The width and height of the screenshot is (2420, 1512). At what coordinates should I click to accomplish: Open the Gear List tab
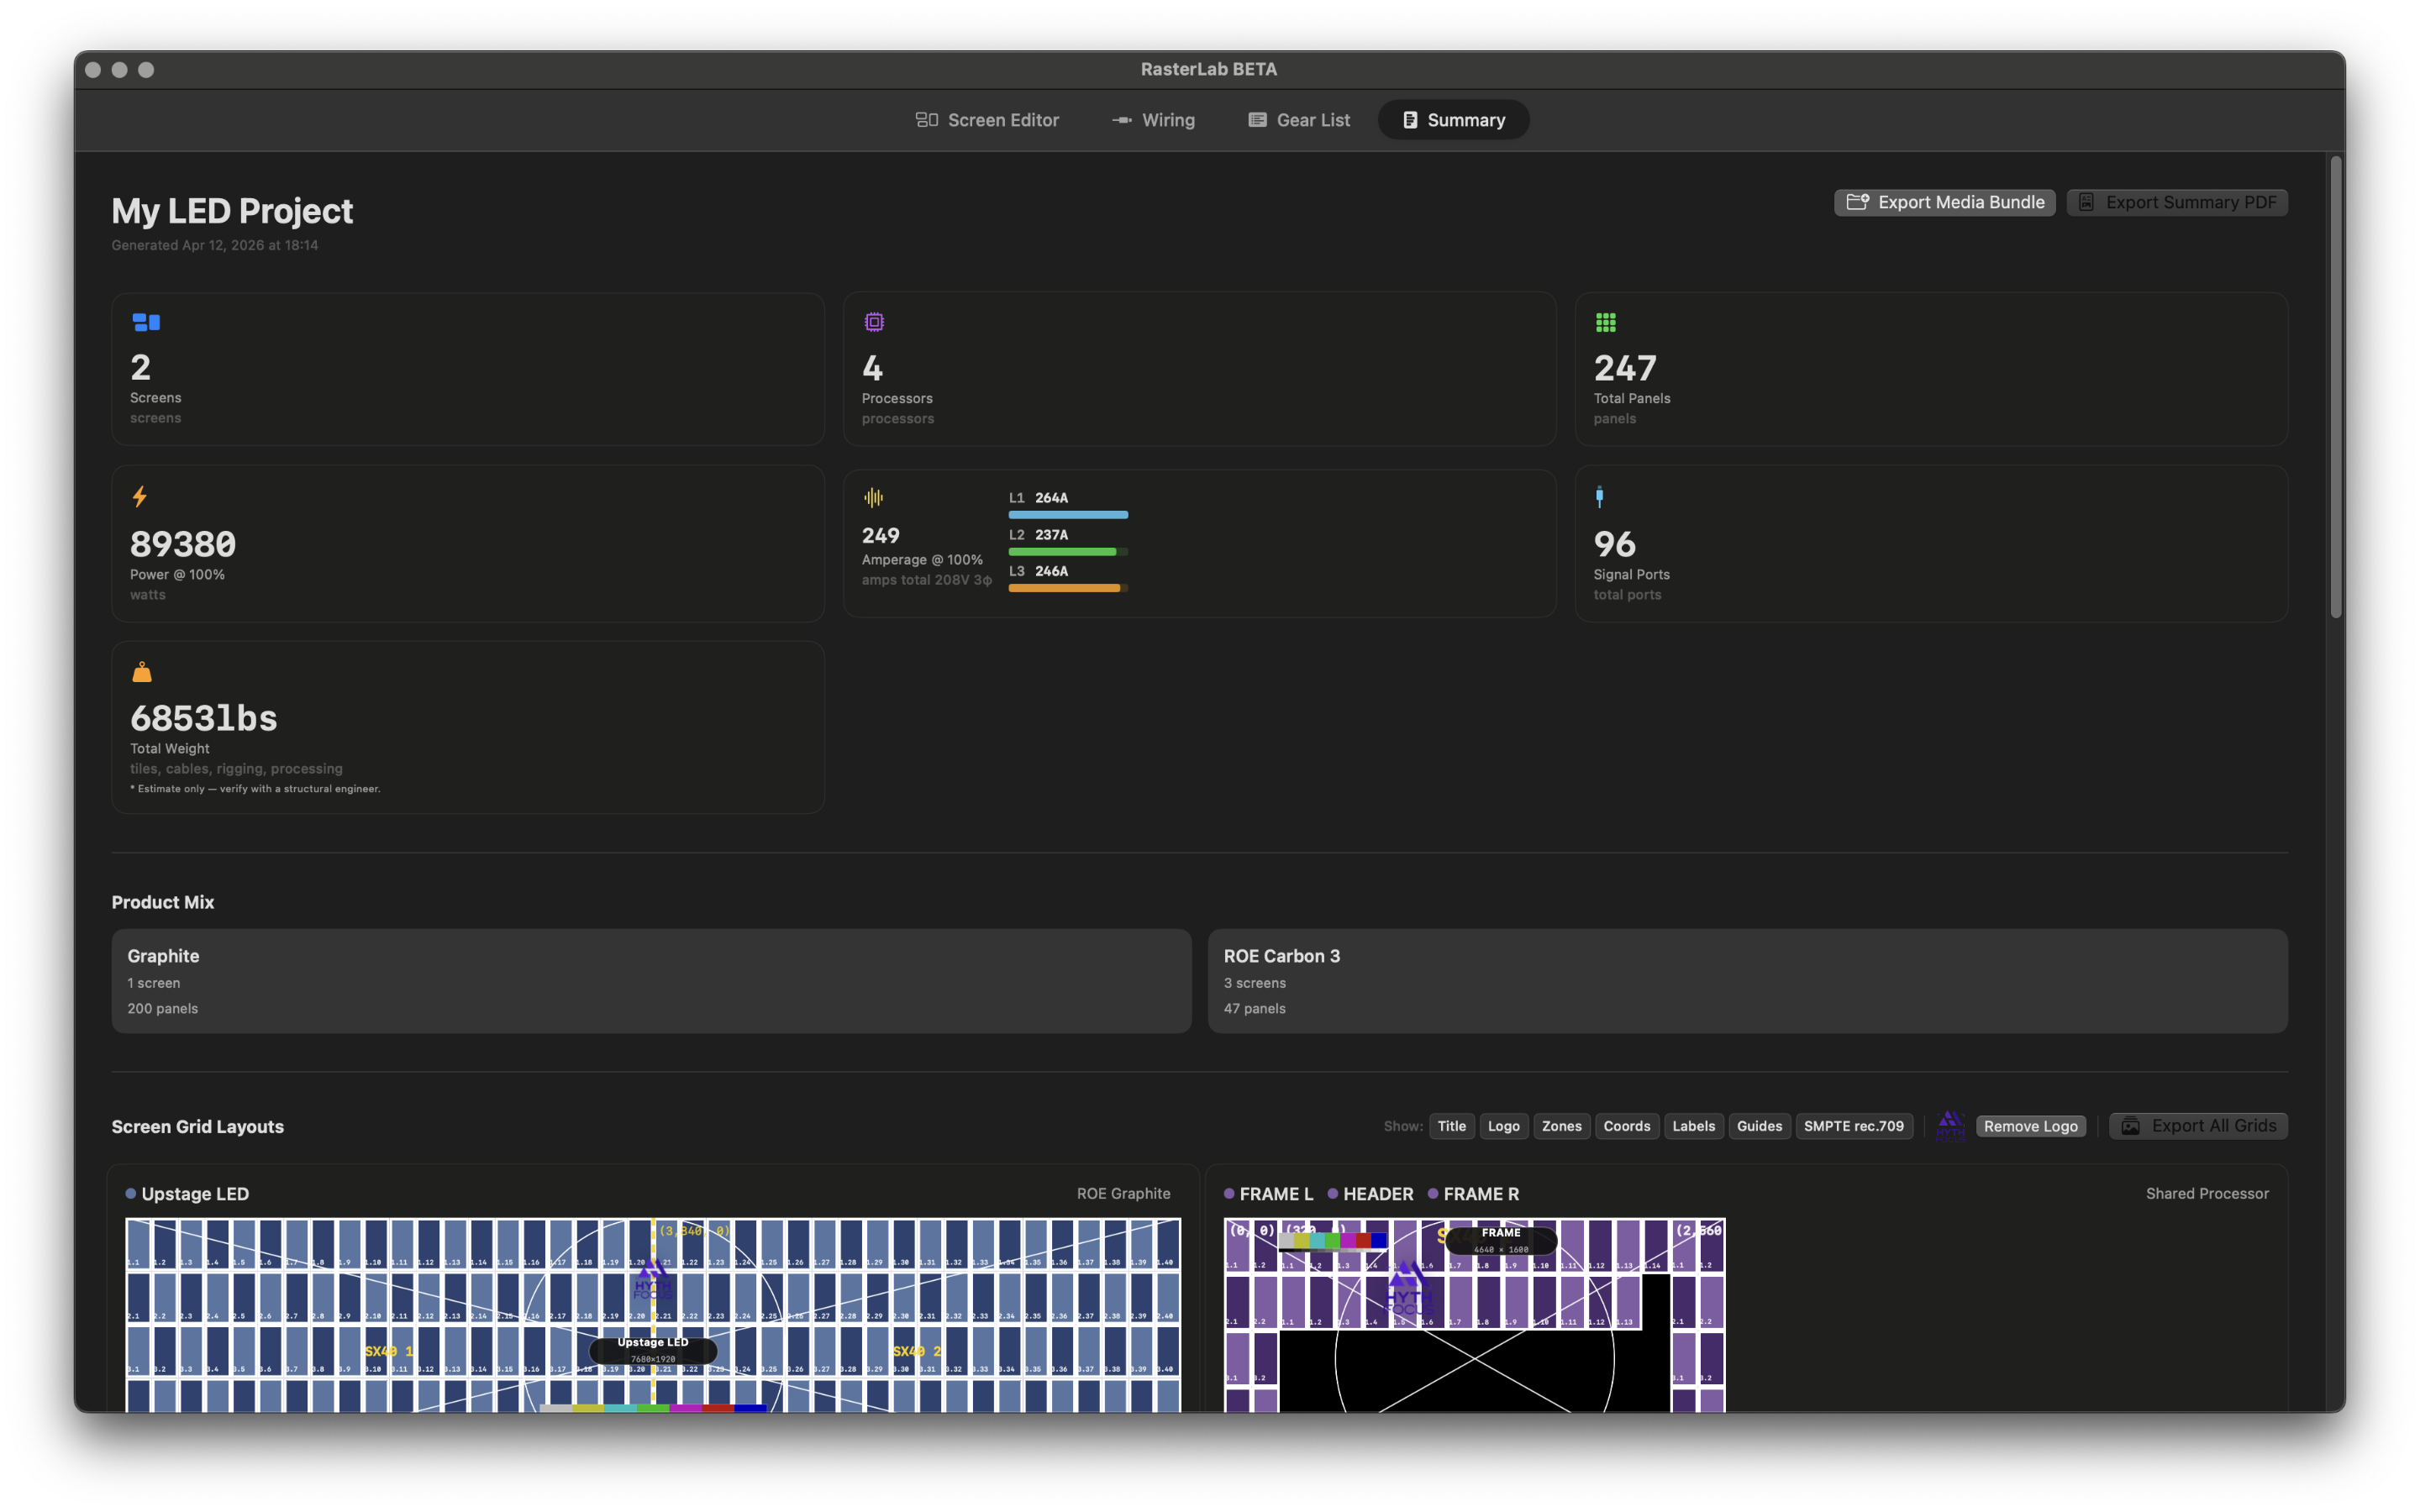pos(1298,120)
